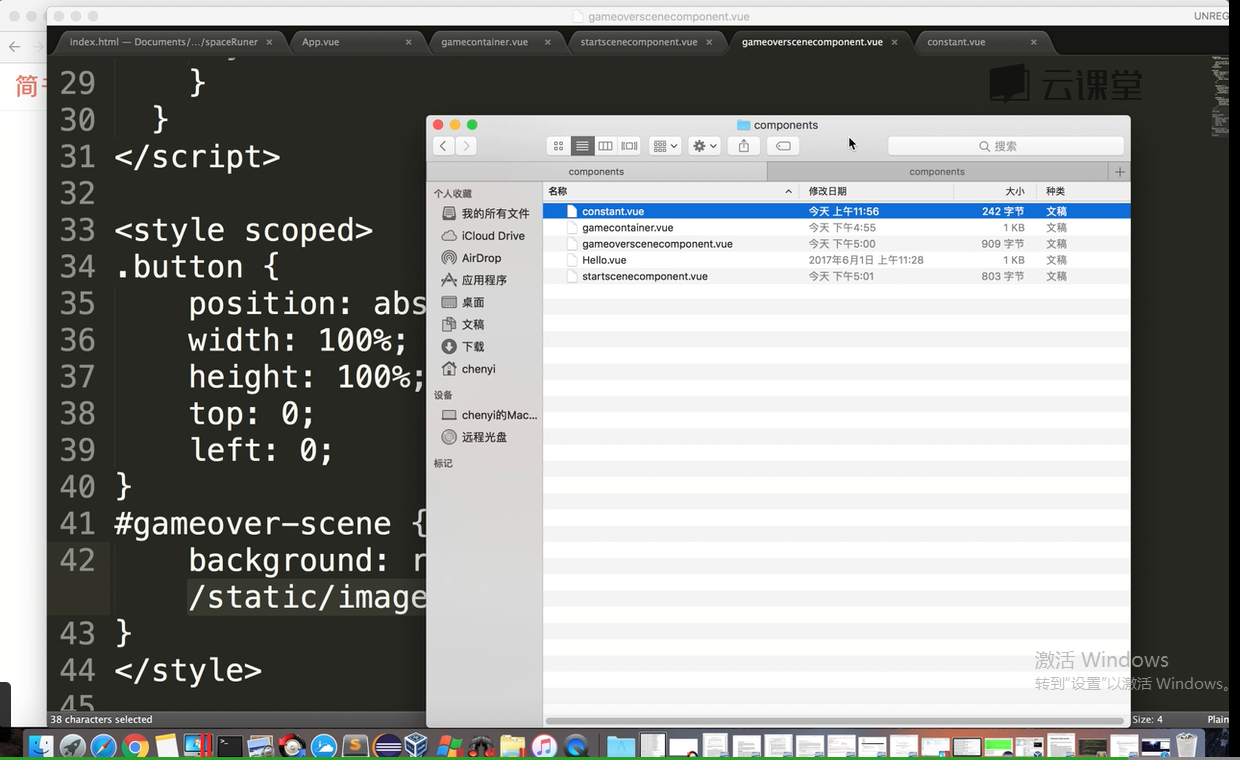Switch to the constant.vue editor tab
Viewport: 1240px width, 760px height.
956,42
